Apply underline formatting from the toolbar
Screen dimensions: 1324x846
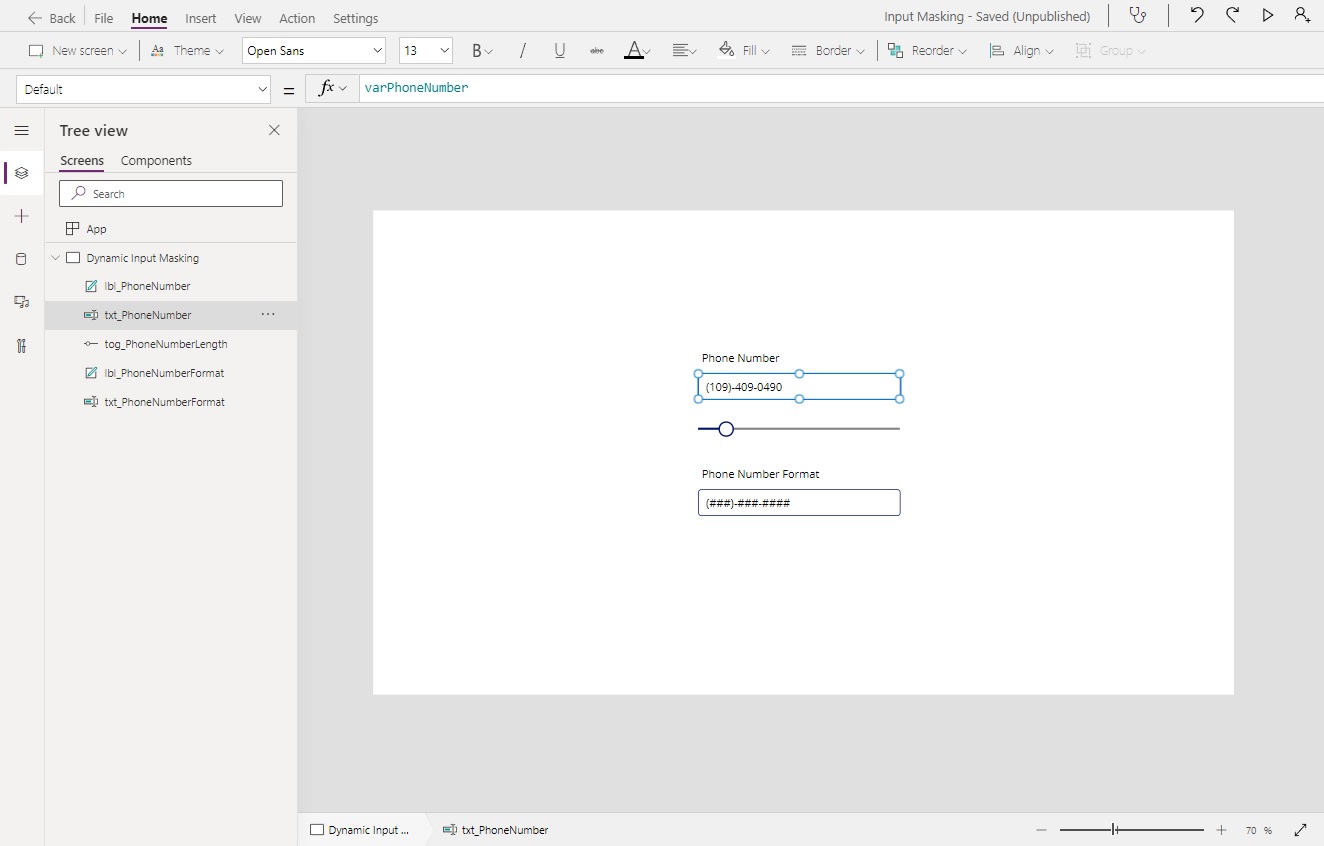coord(560,50)
